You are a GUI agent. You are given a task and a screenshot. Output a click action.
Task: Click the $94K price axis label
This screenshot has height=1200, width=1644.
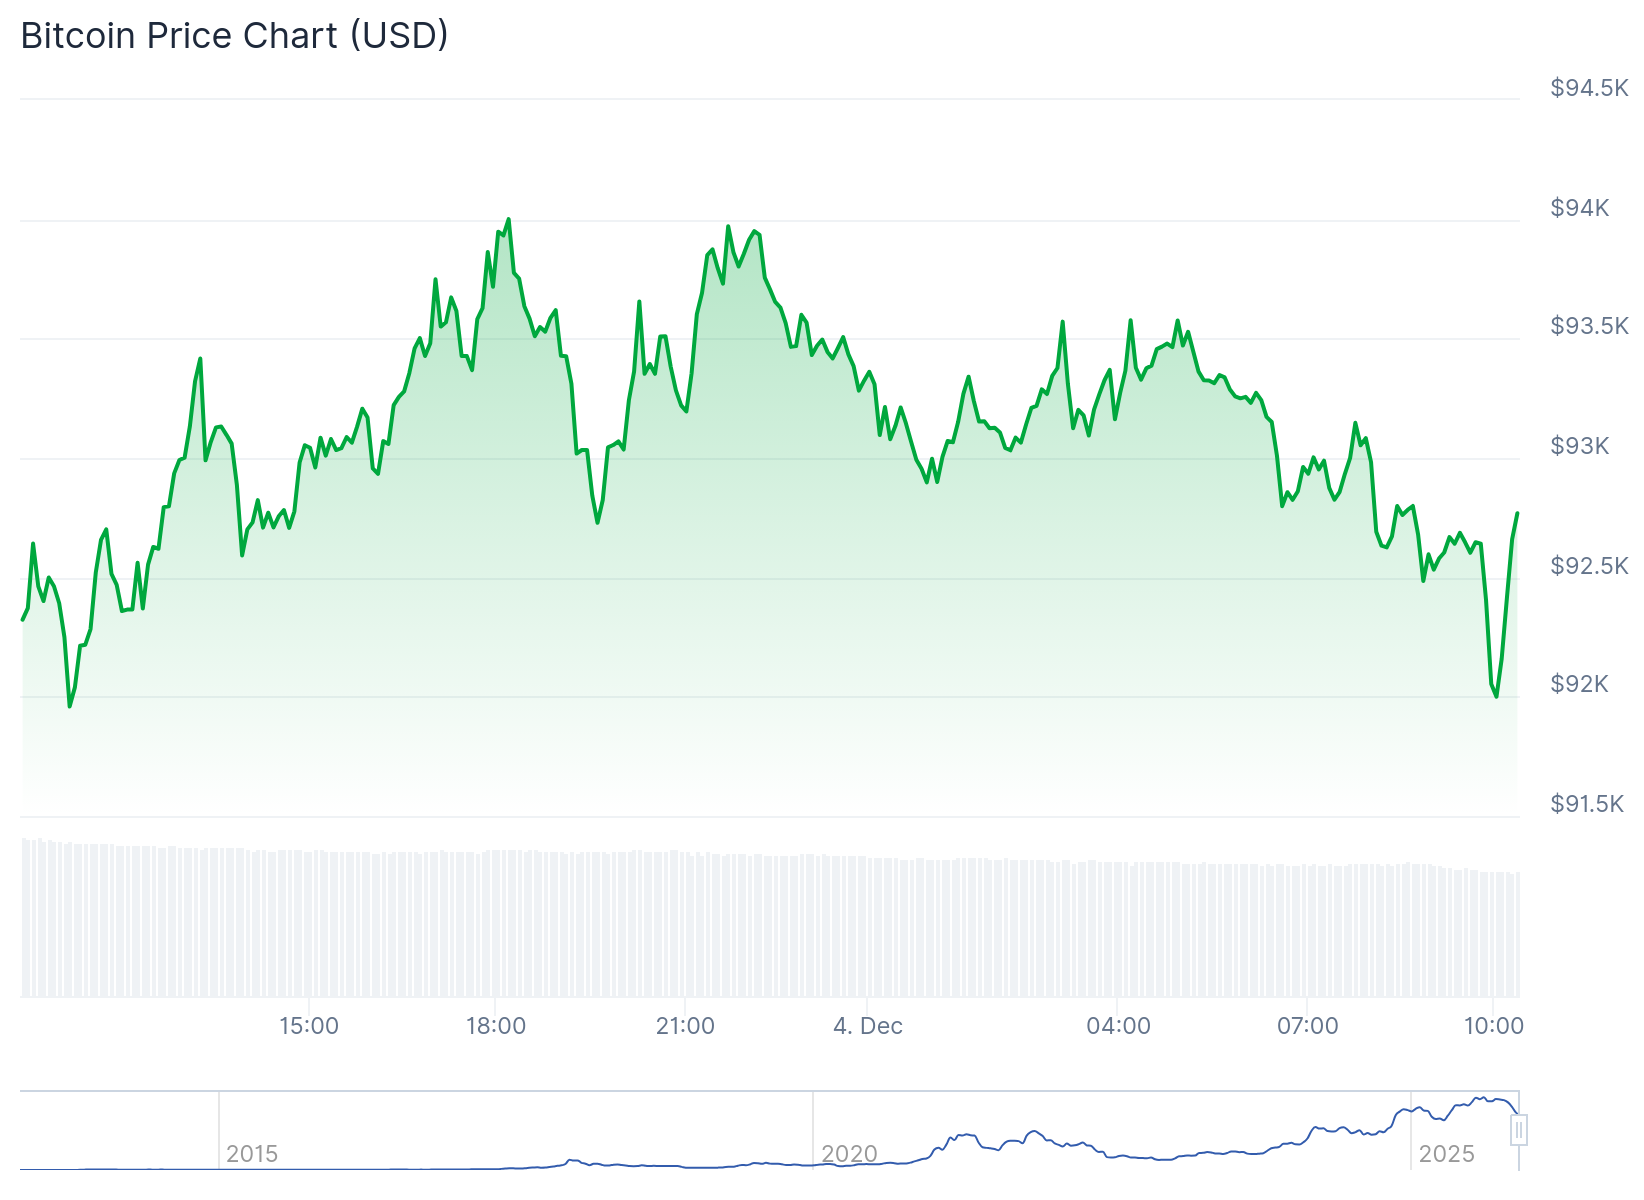point(1579,208)
